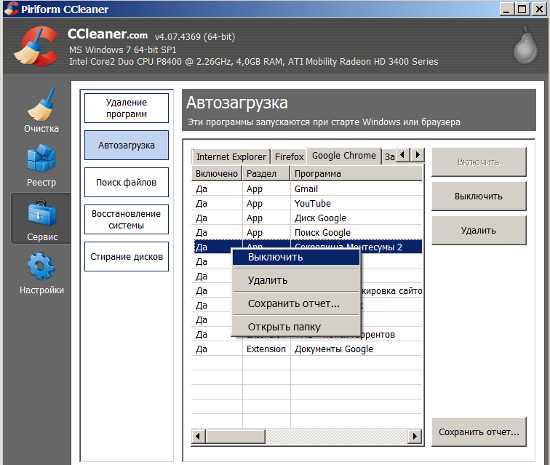The height and width of the screenshot is (465, 550).
Task: Click the Piriform pear logo
Action: (x=525, y=46)
